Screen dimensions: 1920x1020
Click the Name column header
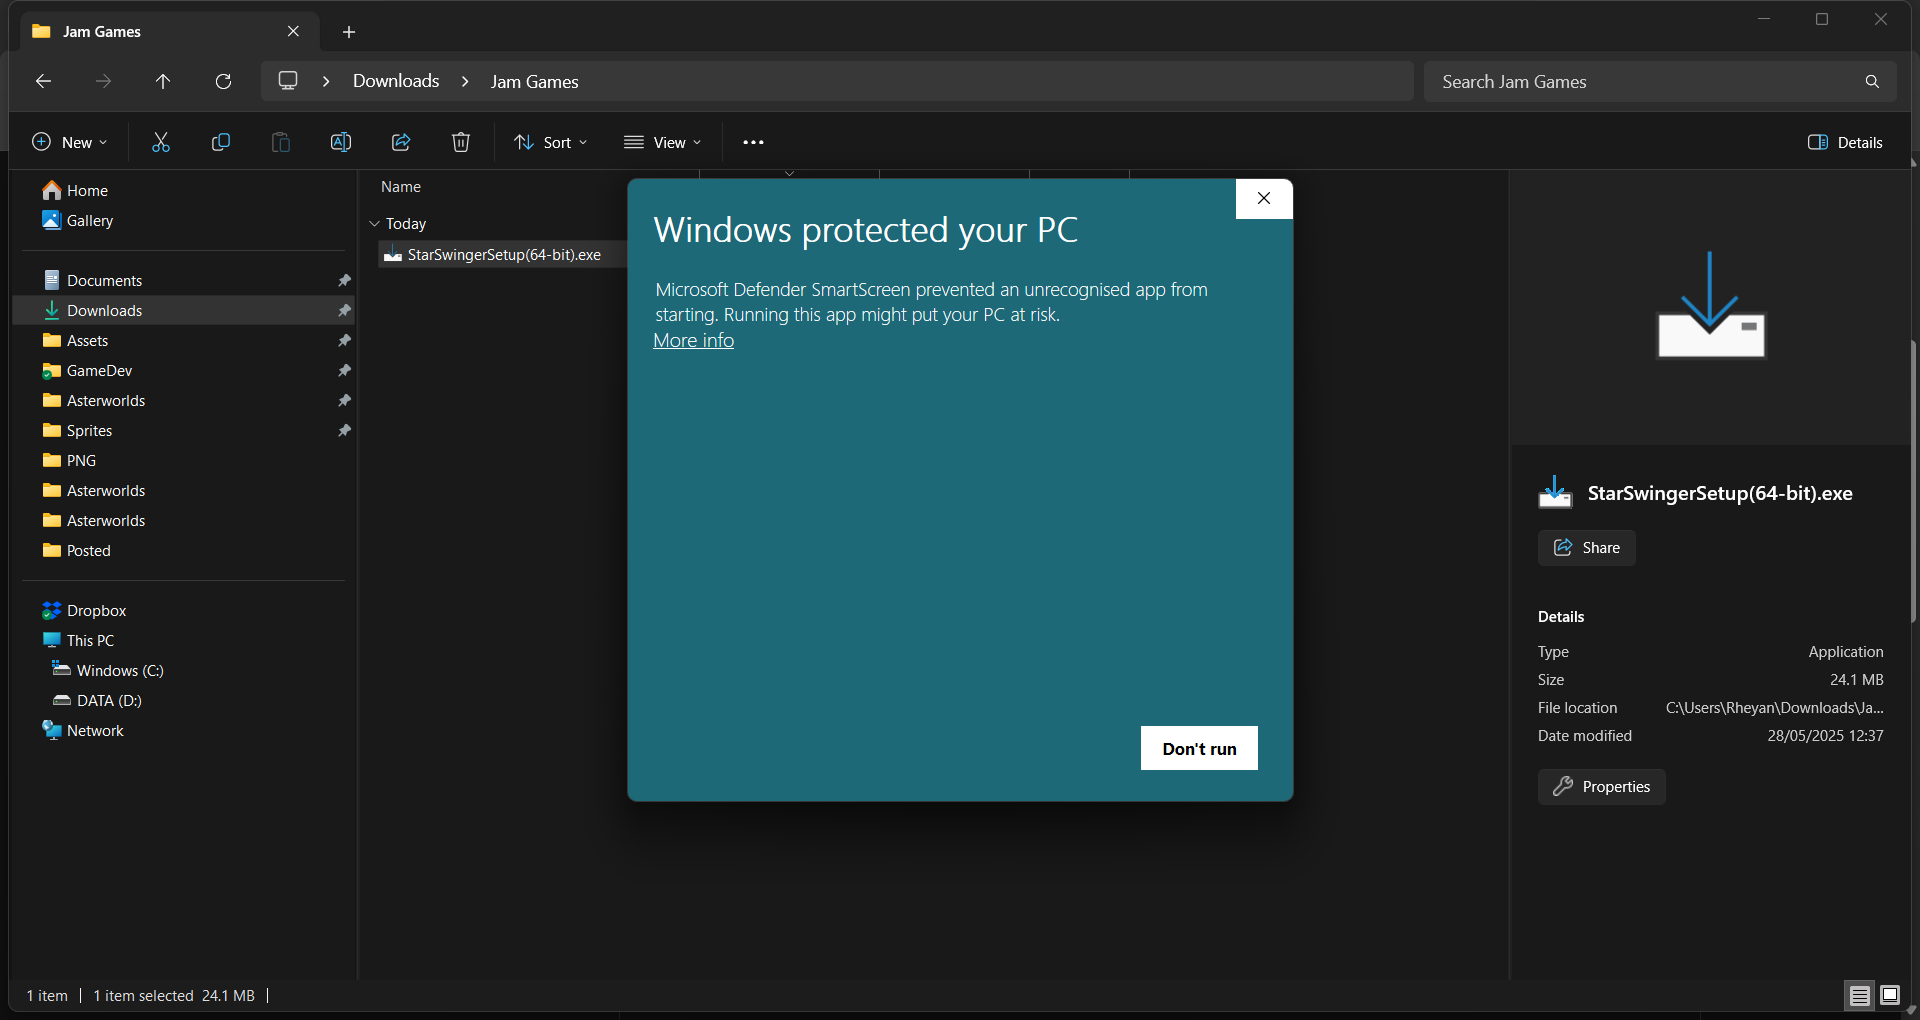401,187
